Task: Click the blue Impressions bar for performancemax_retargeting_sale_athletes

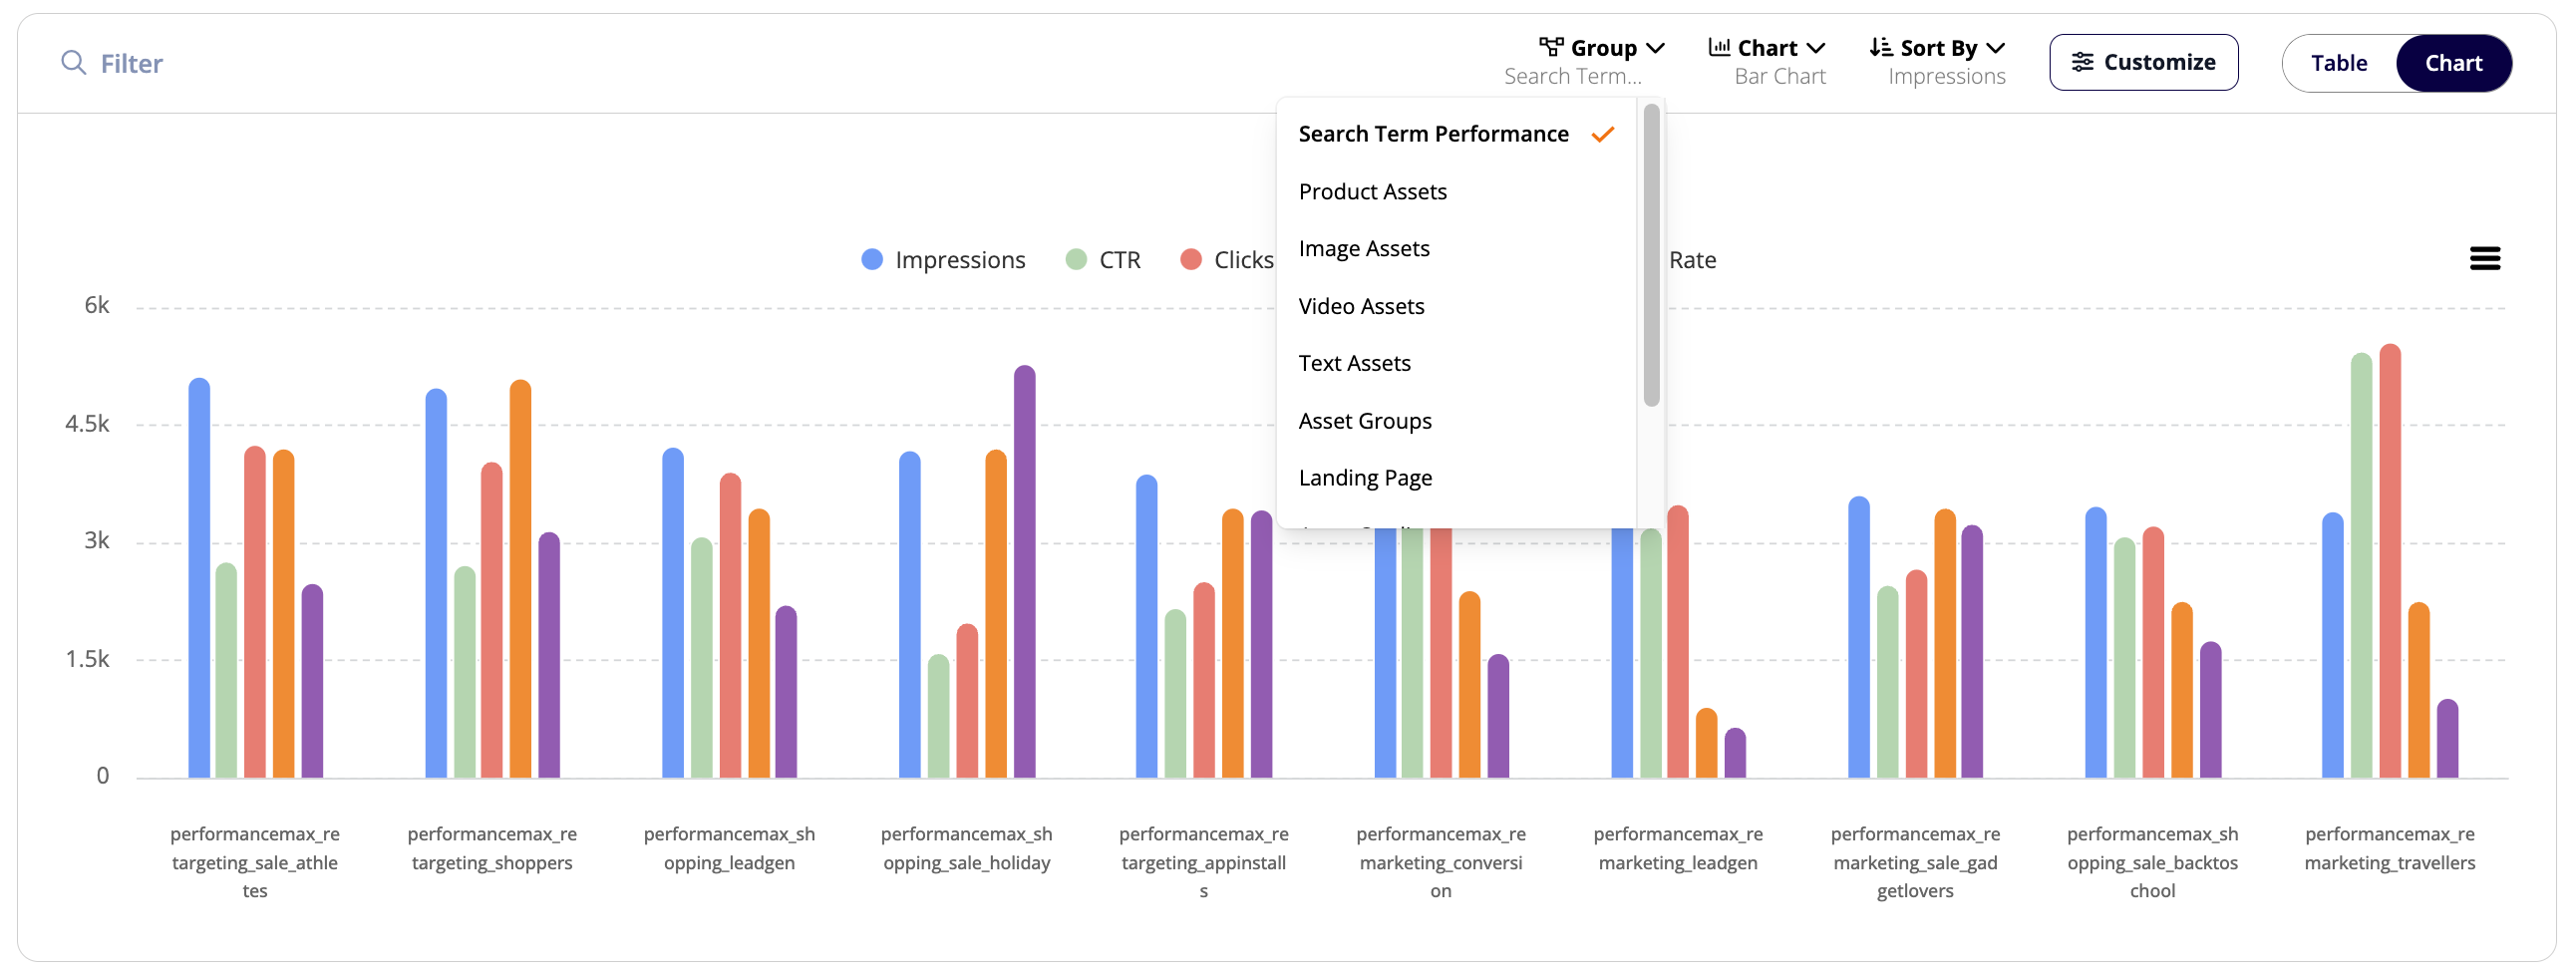Action: tap(199, 578)
